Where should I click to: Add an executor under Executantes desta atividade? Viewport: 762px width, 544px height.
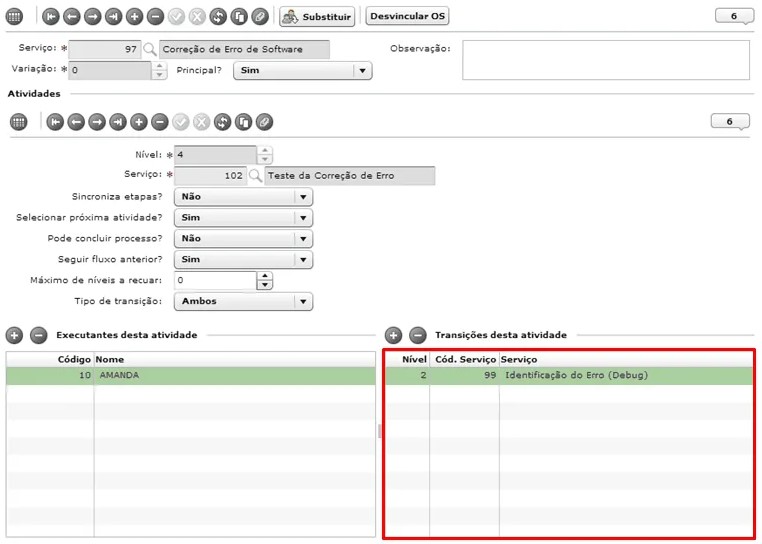coord(14,335)
